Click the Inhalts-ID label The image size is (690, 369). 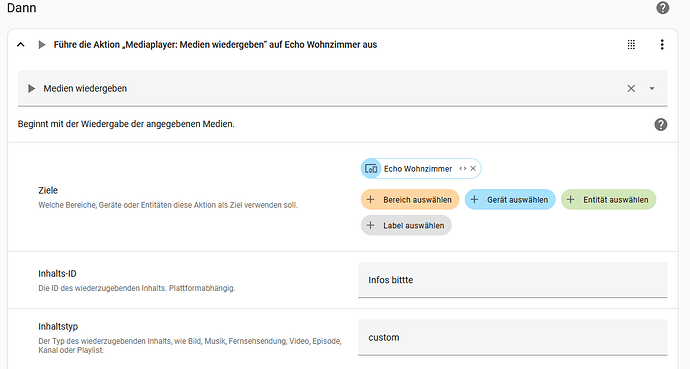(x=57, y=274)
